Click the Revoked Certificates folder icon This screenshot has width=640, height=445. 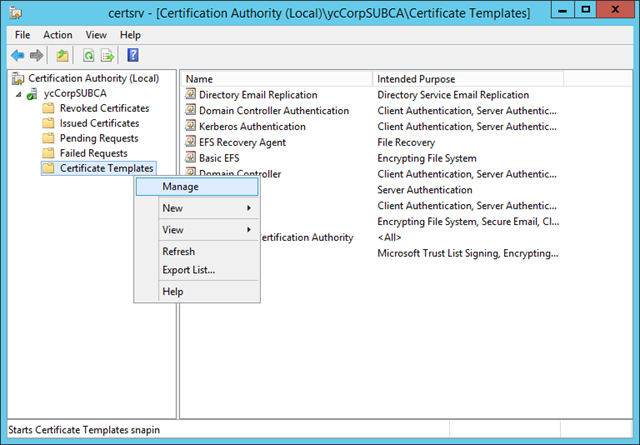pos(48,108)
